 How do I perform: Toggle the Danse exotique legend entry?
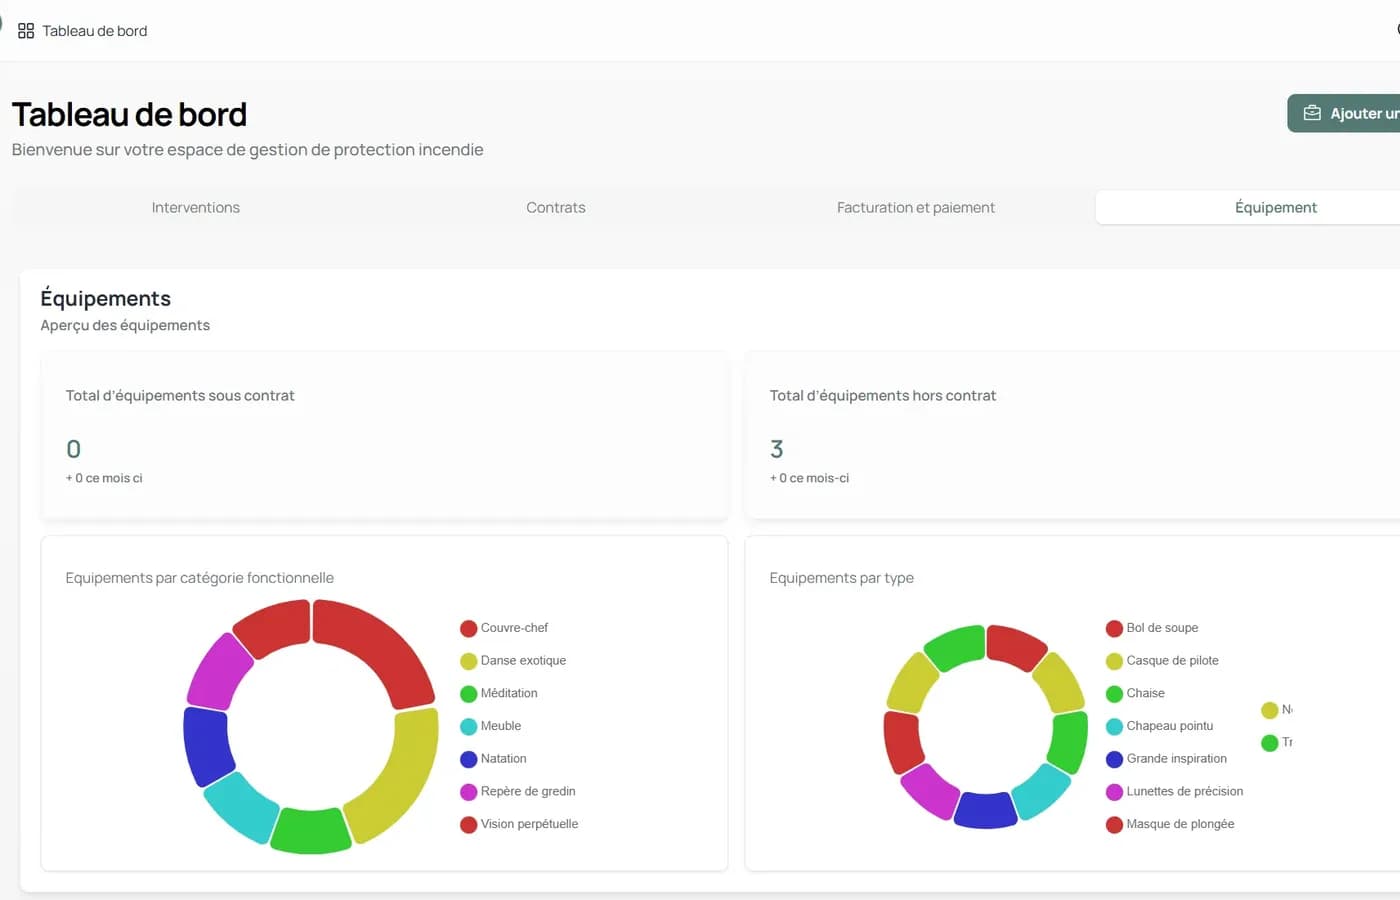click(513, 661)
